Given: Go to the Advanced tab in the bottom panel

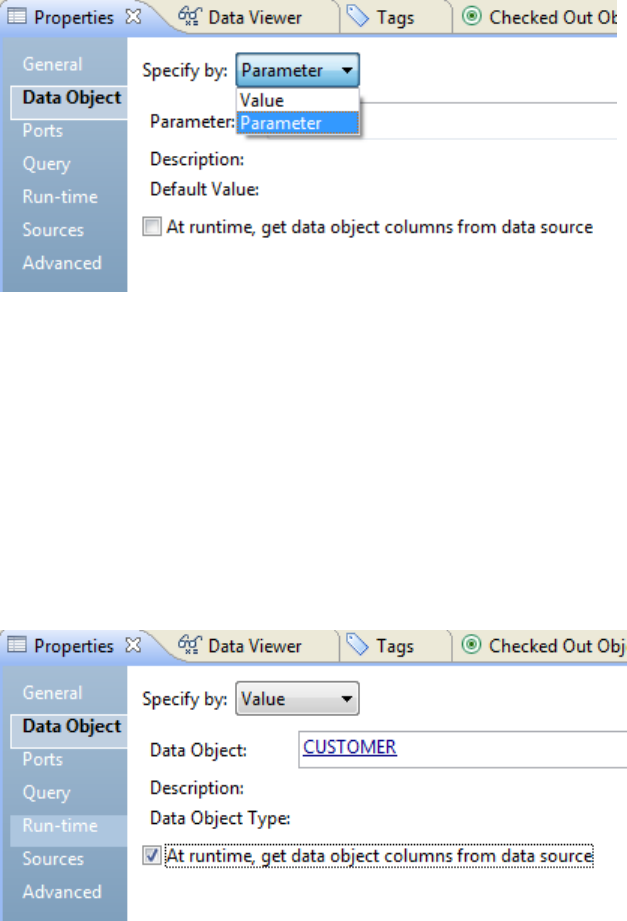Looking at the screenshot, I should [x=62, y=892].
